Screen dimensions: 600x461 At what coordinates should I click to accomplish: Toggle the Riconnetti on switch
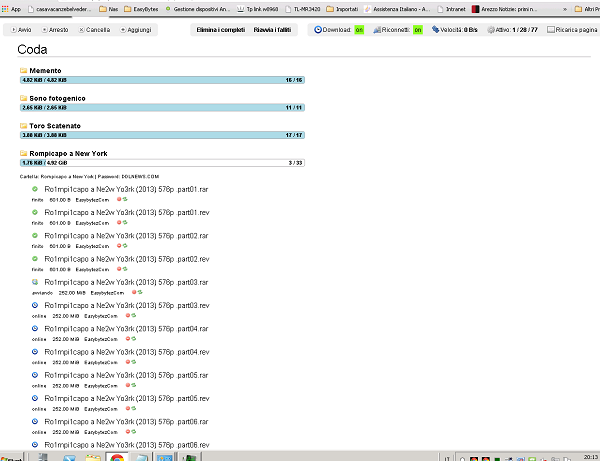click(x=418, y=31)
